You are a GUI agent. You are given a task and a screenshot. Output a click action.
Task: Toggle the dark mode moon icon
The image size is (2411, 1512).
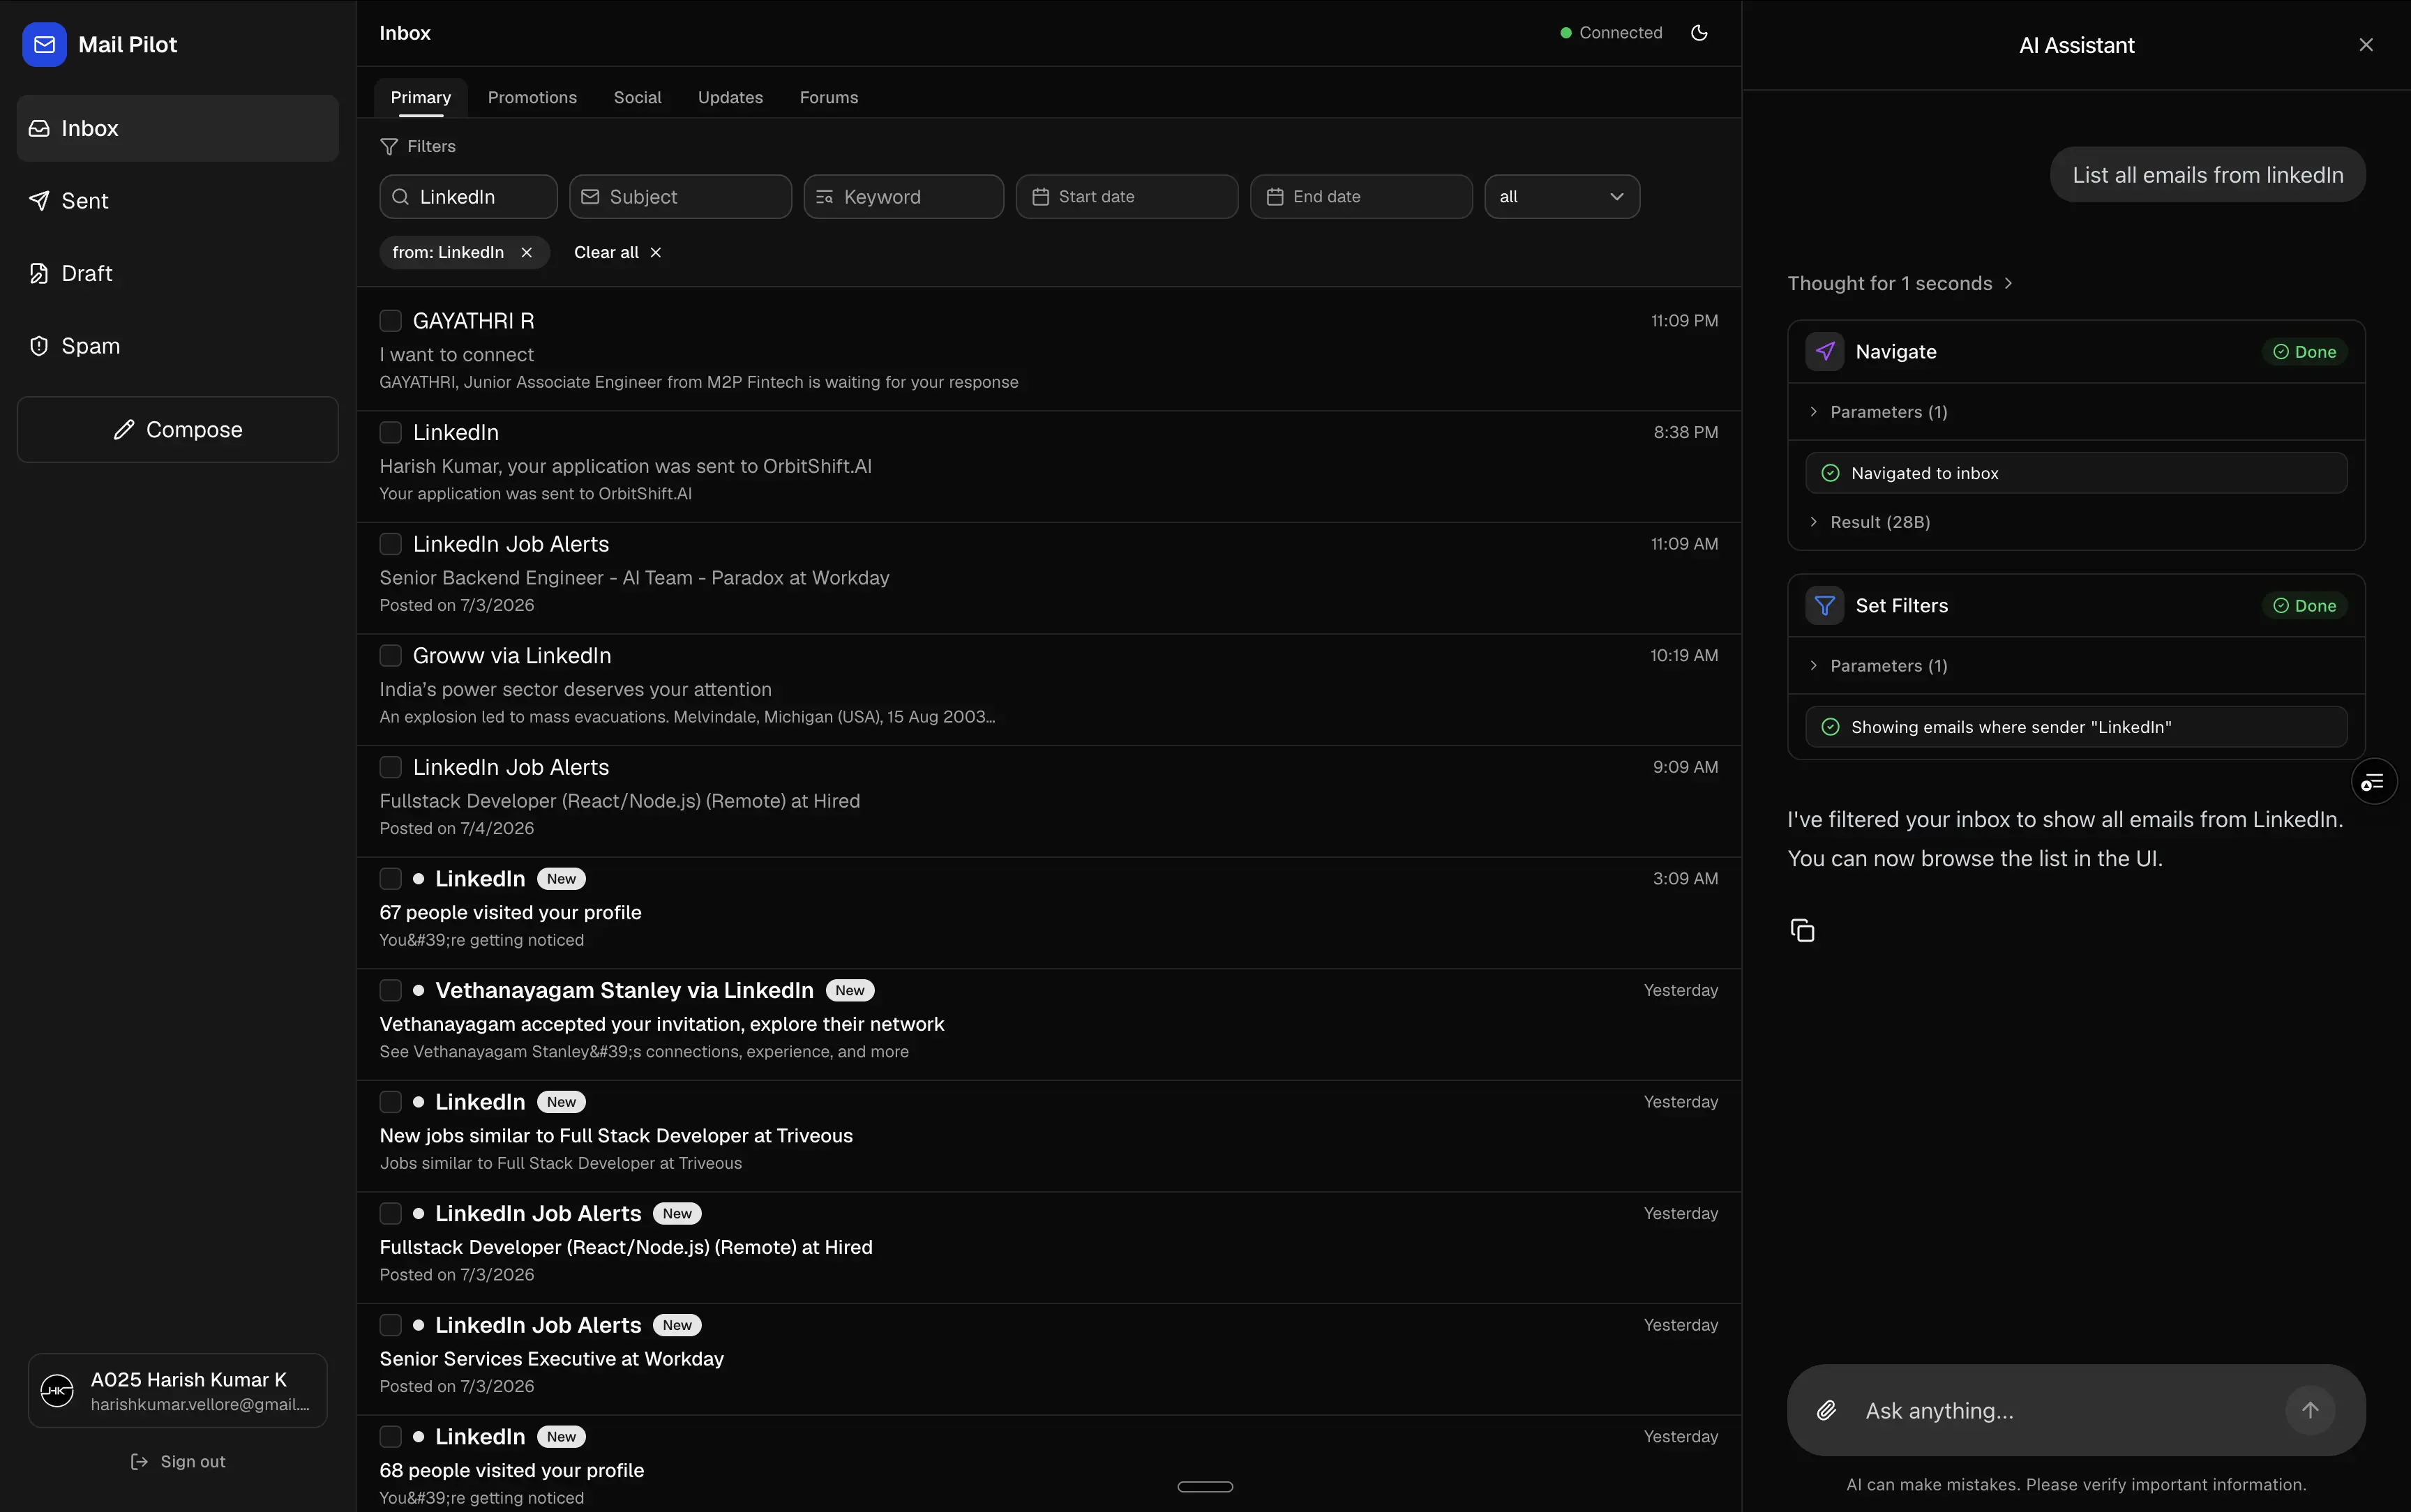(1699, 33)
